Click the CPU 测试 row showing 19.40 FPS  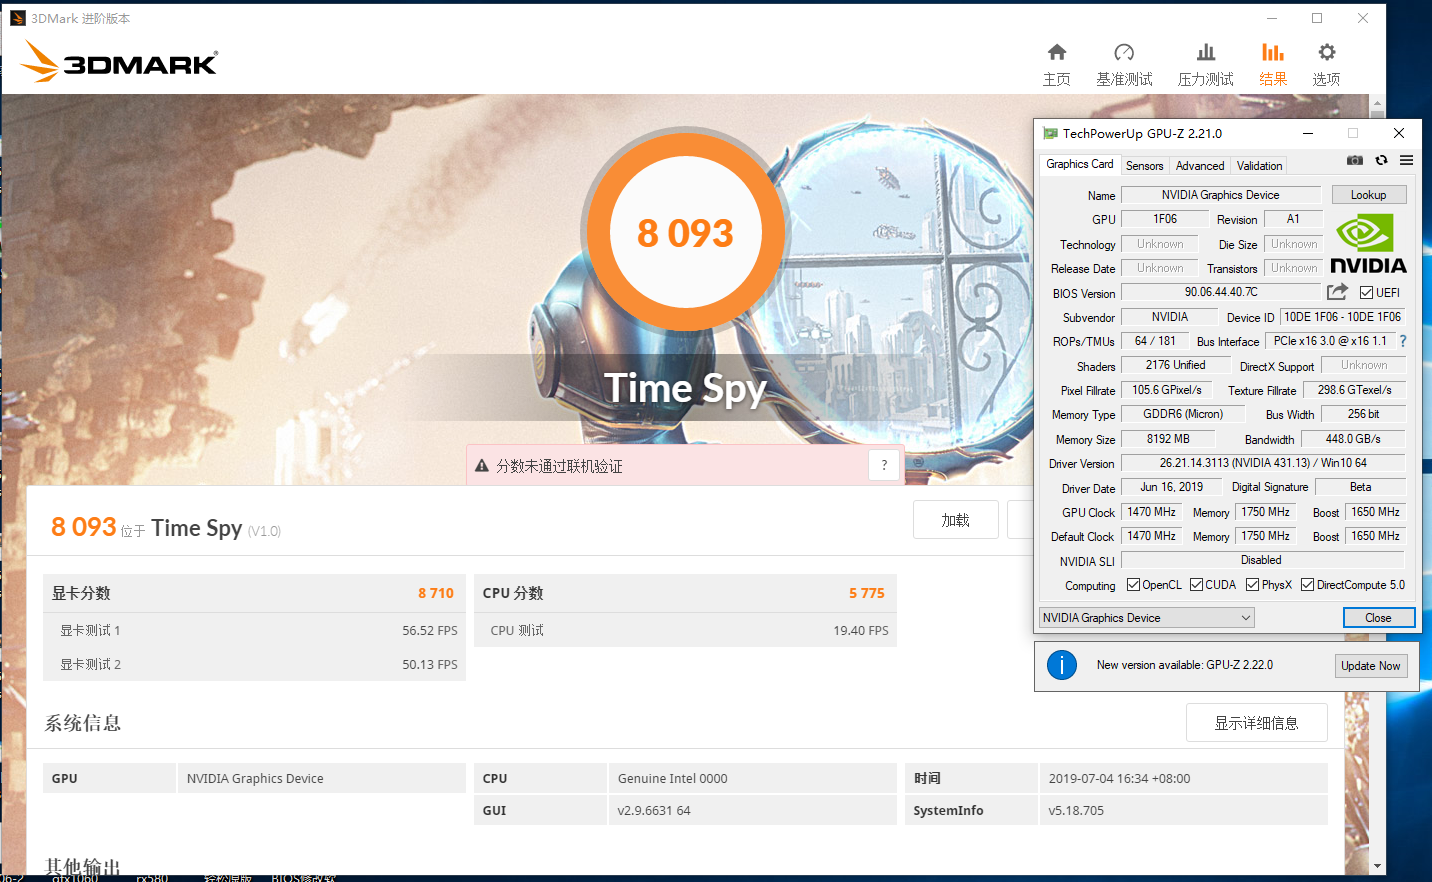pos(685,630)
